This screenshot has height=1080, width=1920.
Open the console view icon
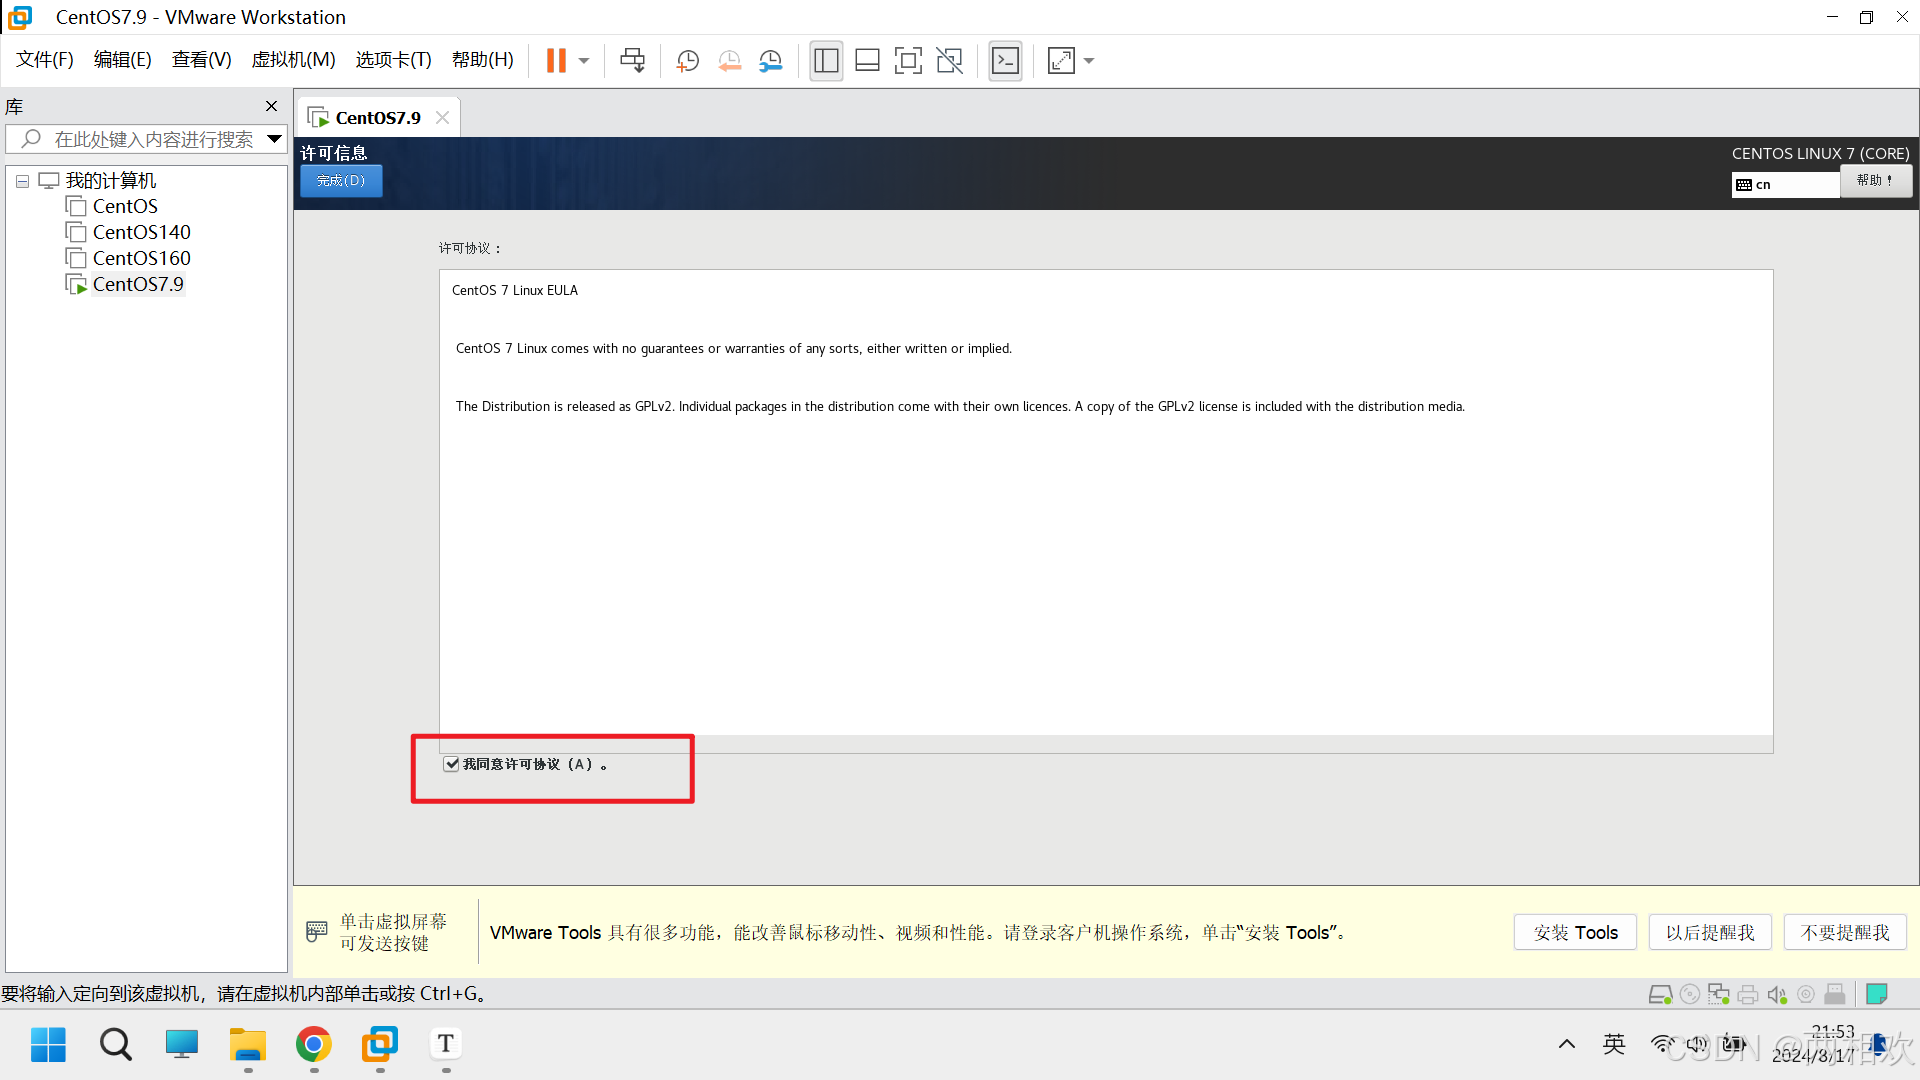tap(1005, 61)
